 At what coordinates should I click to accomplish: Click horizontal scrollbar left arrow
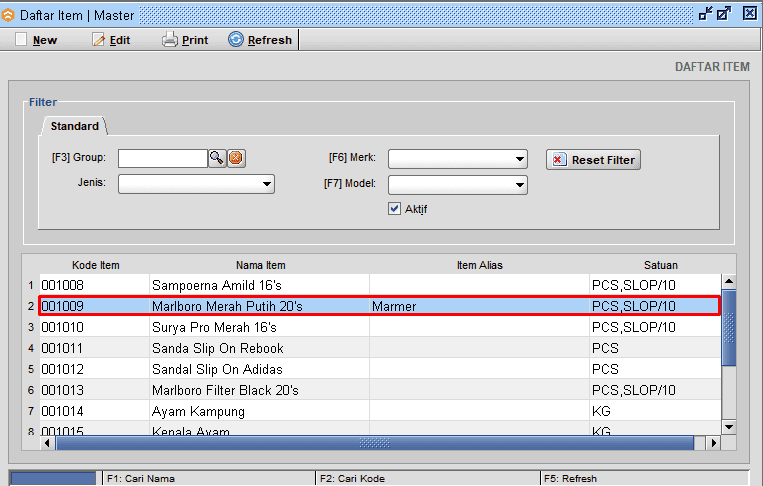pos(47,443)
